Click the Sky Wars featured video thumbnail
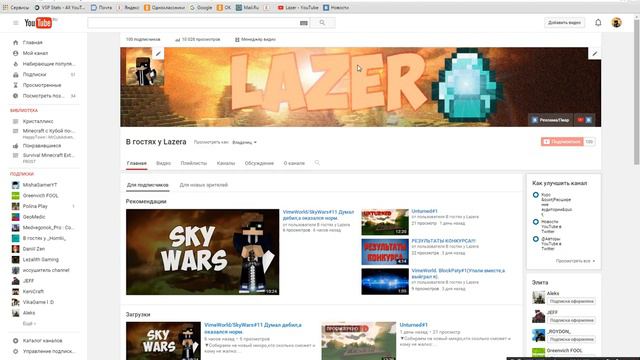 tap(202, 252)
